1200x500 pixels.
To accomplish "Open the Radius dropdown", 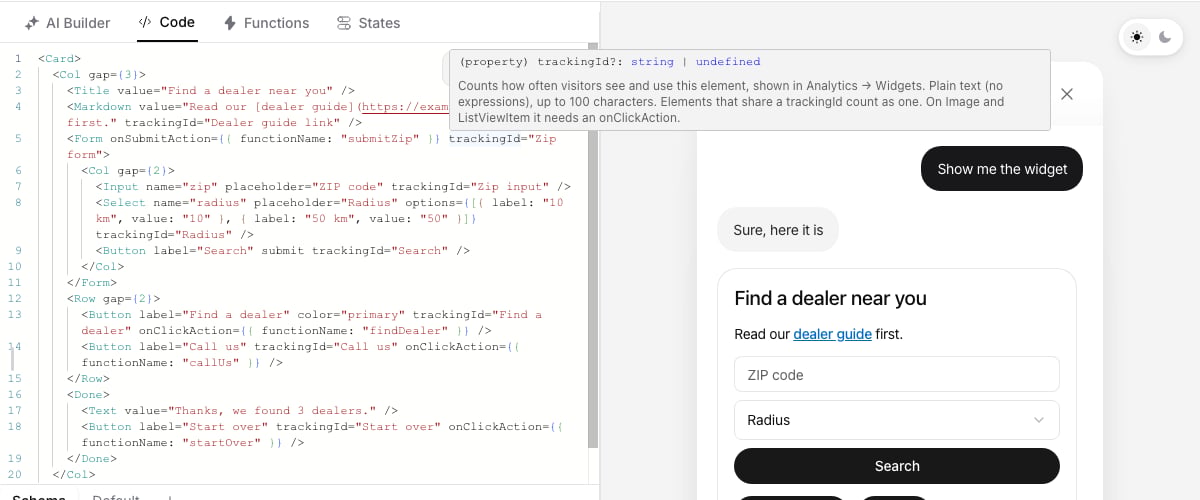I will click(x=897, y=420).
